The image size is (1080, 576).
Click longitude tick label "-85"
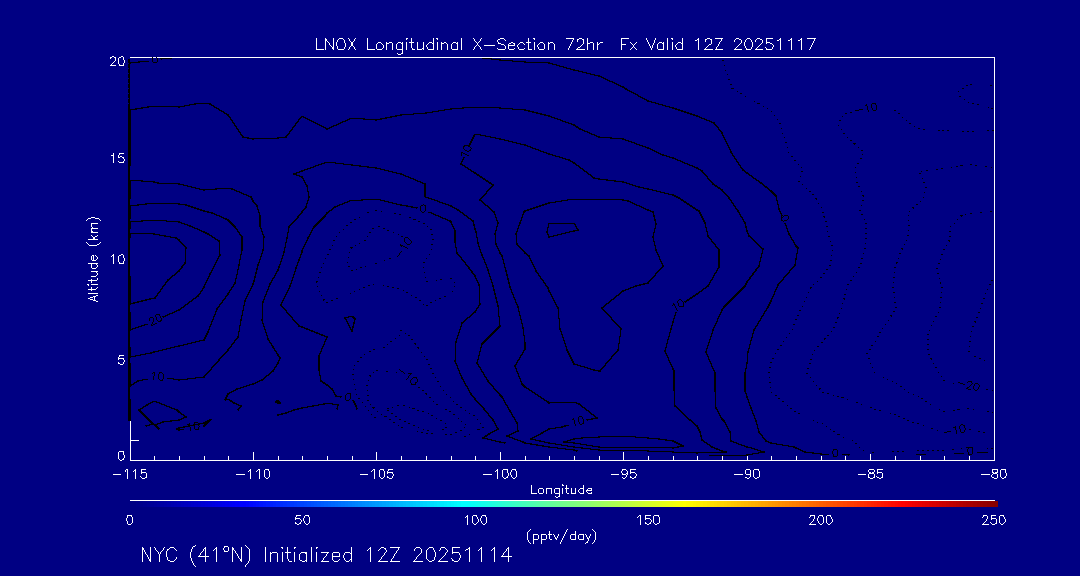[x=871, y=475]
